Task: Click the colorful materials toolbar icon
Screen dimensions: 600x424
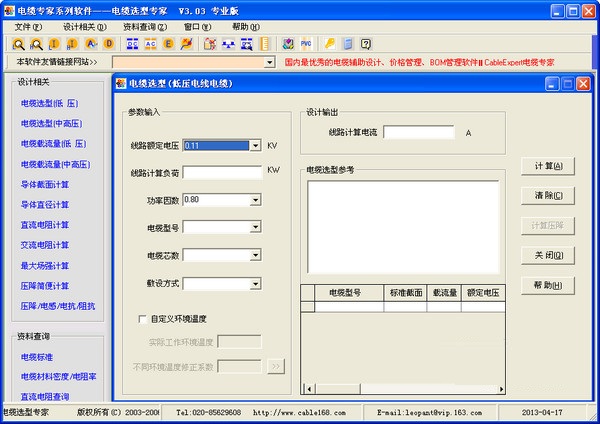Action: pos(288,44)
